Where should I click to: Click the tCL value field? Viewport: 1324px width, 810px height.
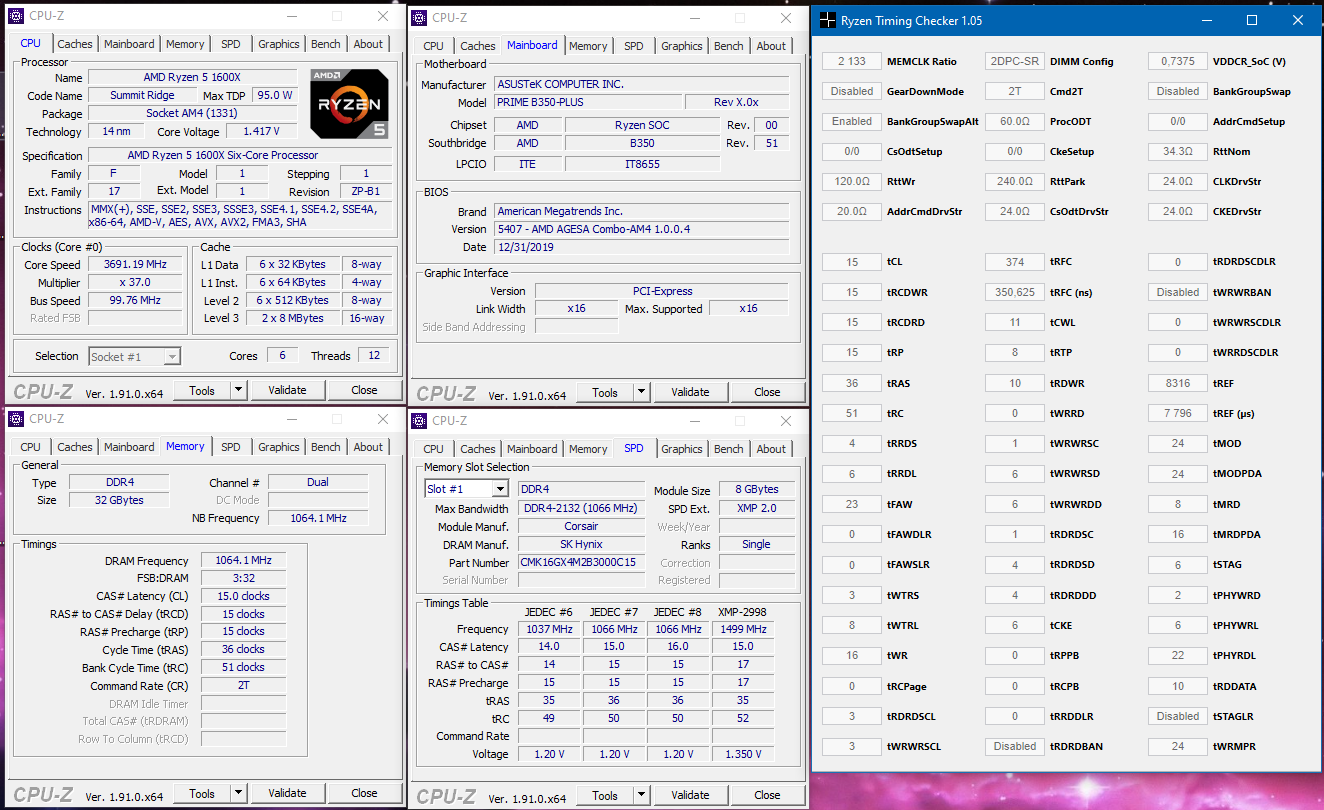coord(852,262)
